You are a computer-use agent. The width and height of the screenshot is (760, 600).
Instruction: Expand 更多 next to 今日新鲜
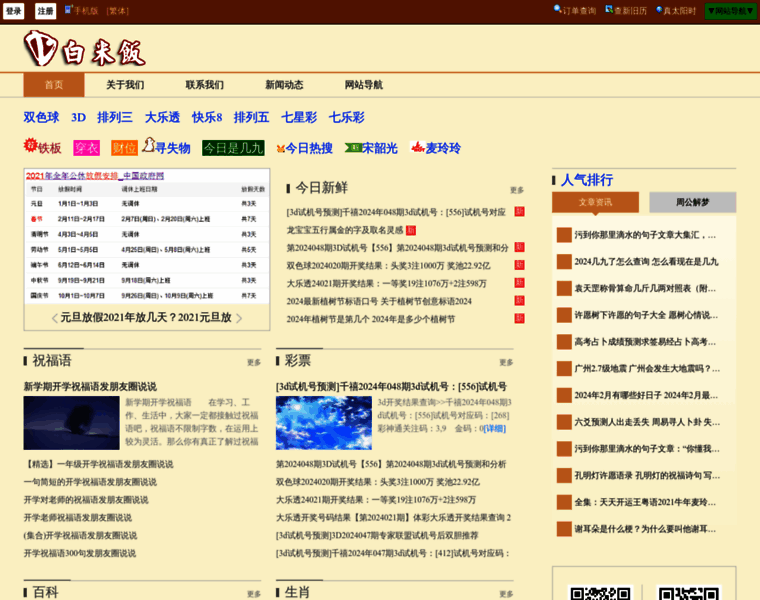pos(516,190)
